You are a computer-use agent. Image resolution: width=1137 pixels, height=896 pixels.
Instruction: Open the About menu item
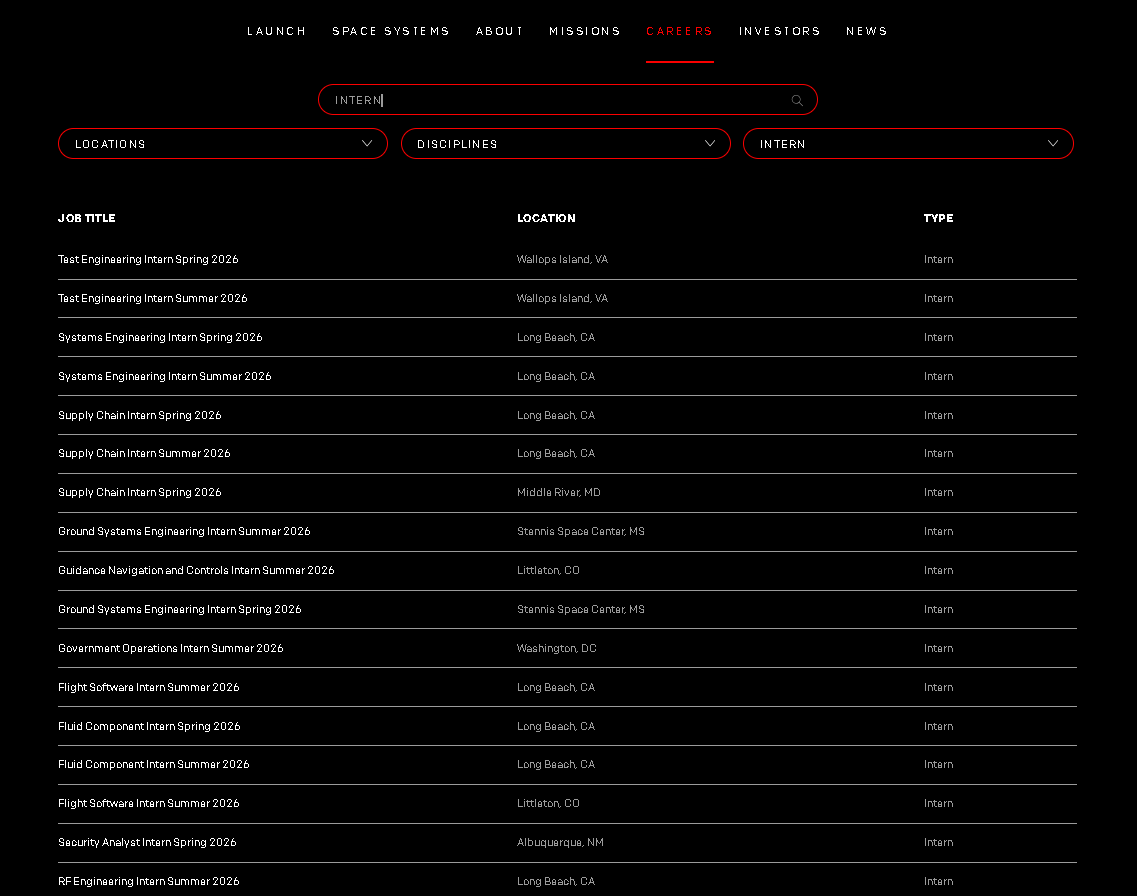tap(499, 31)
